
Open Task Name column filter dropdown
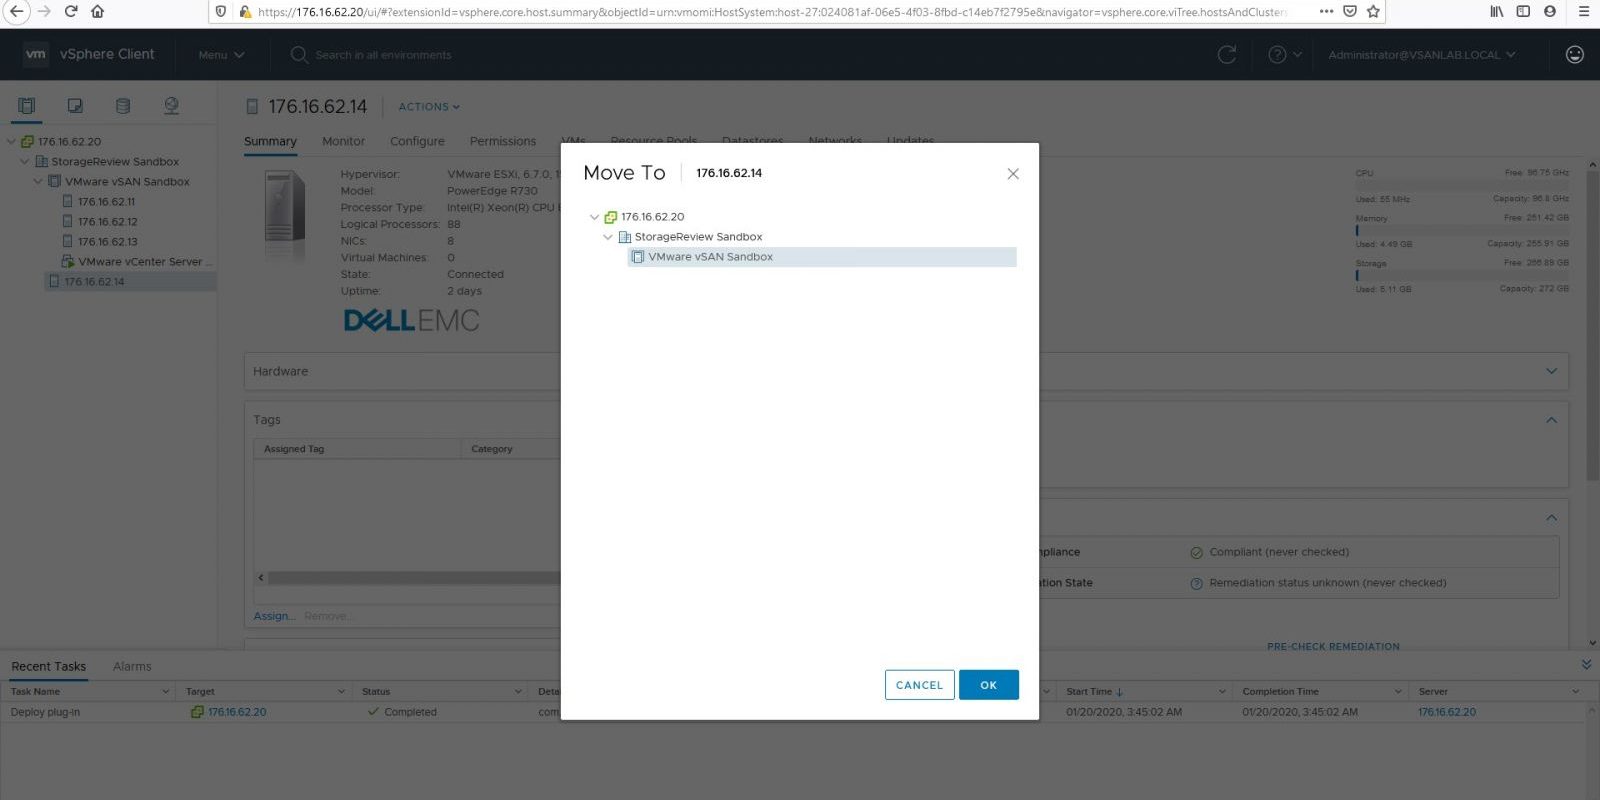coord(166,692)
